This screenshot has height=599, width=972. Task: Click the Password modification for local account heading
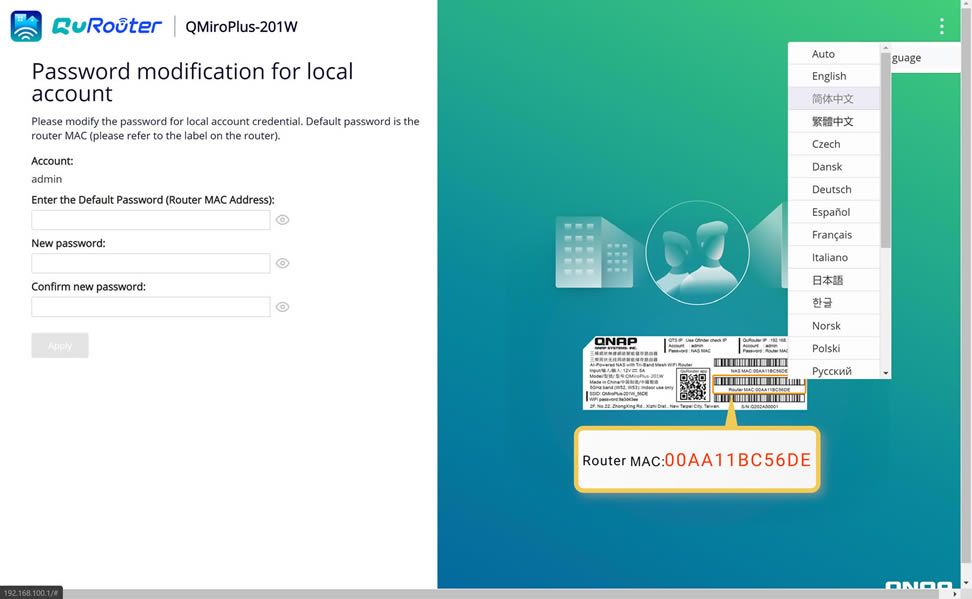[x=192, y=82]
